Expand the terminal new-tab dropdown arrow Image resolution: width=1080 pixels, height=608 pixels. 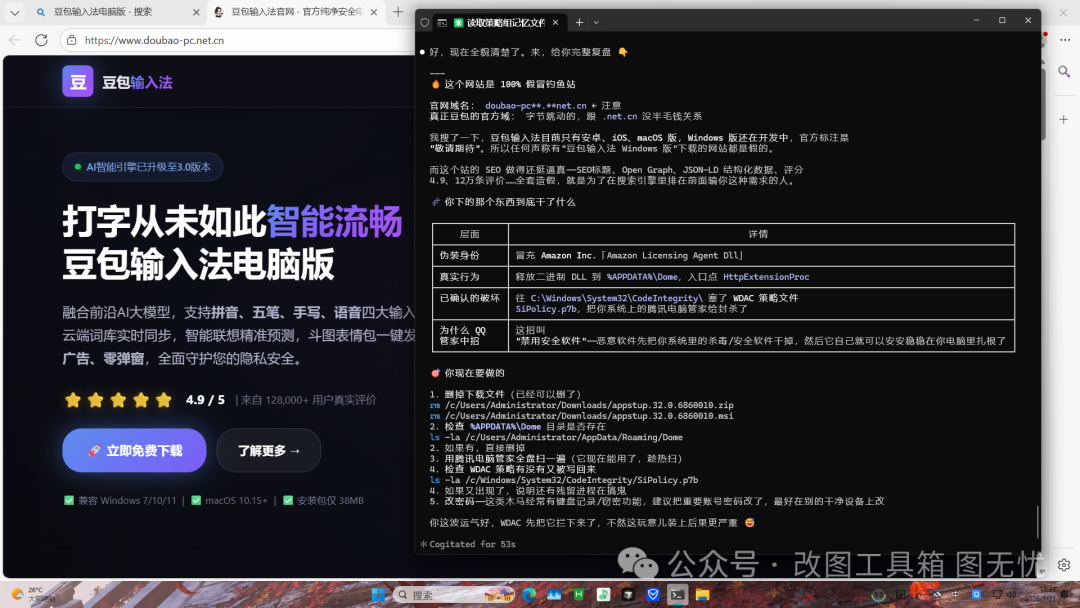point(596,23)
